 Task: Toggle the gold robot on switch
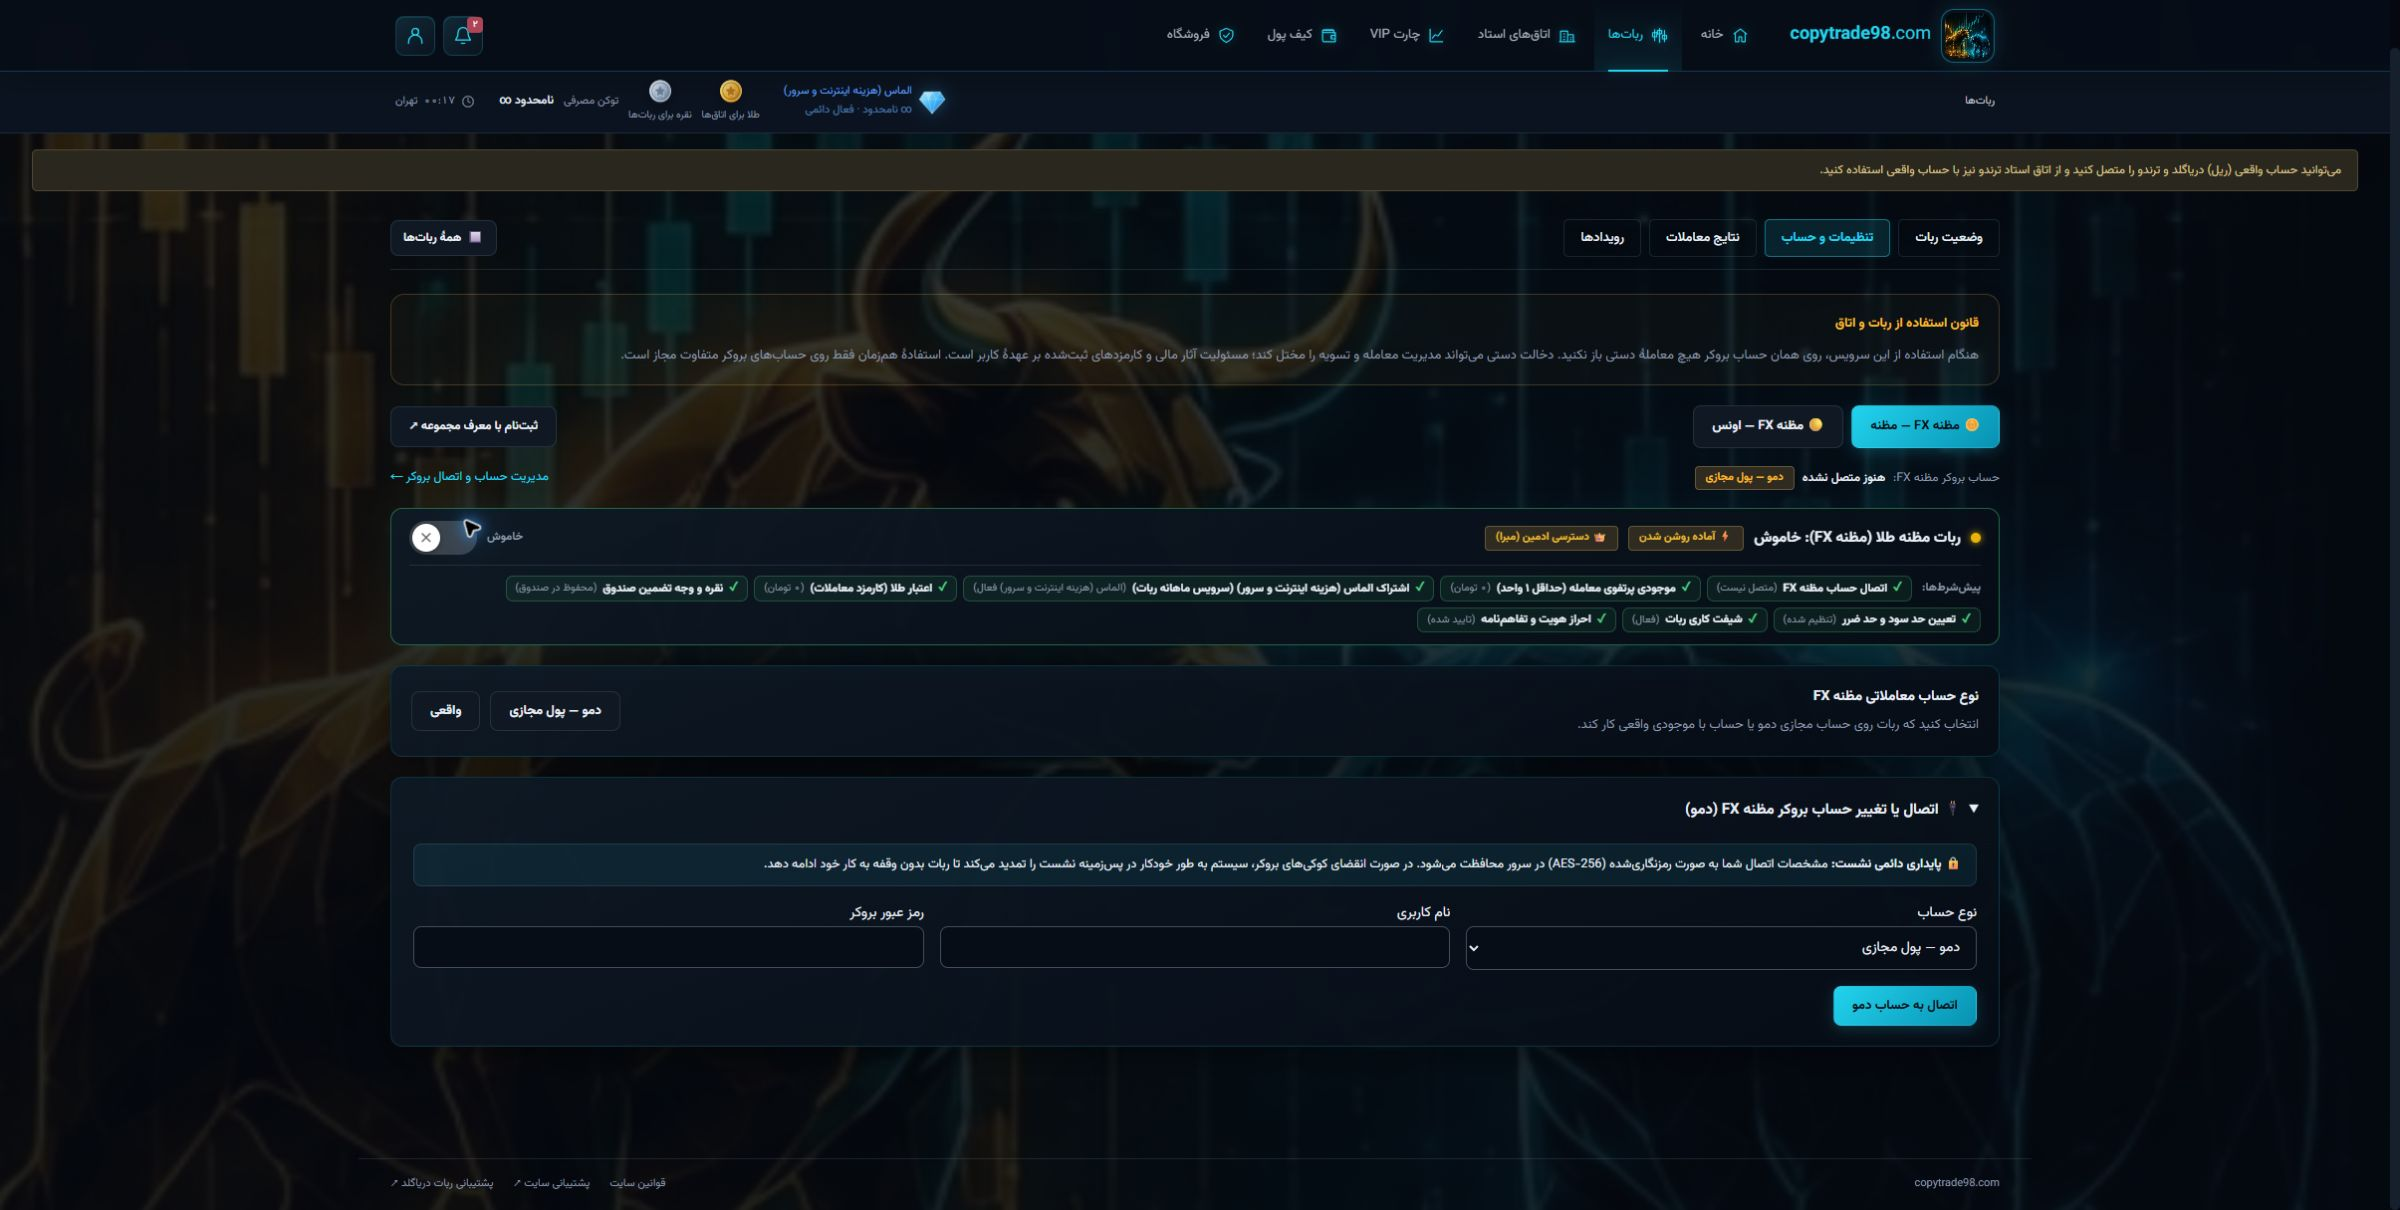pyautogui.click(x=443, y=537)
